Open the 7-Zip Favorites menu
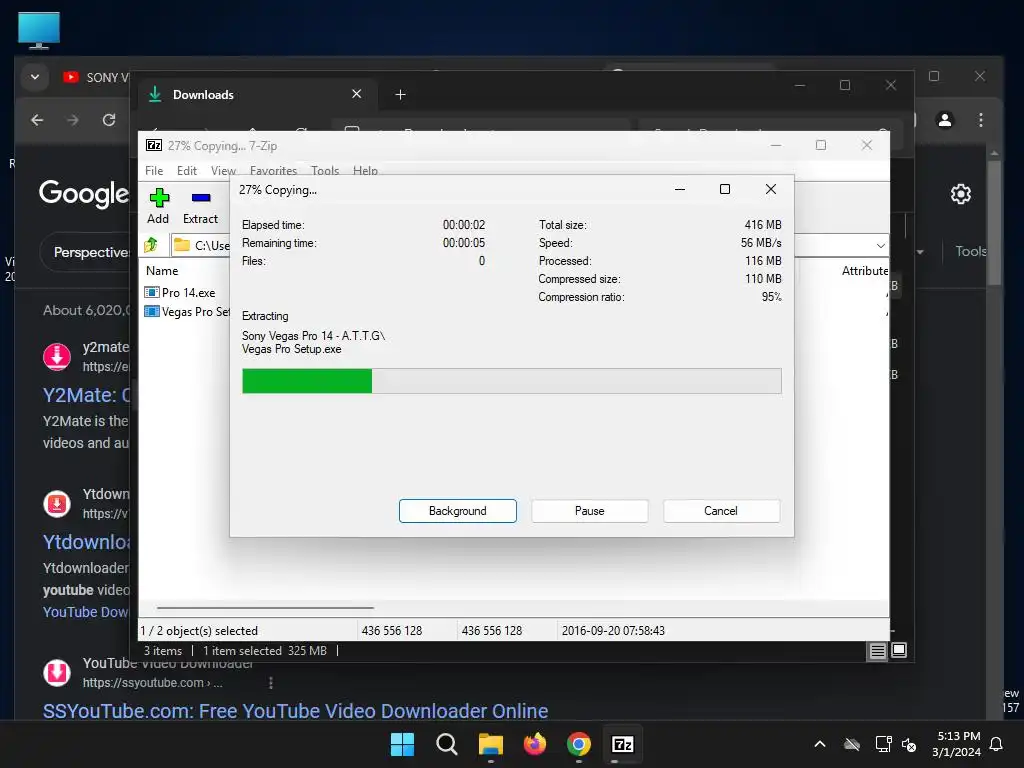Viewport: 1024px width, 768px height. point(274,170)
